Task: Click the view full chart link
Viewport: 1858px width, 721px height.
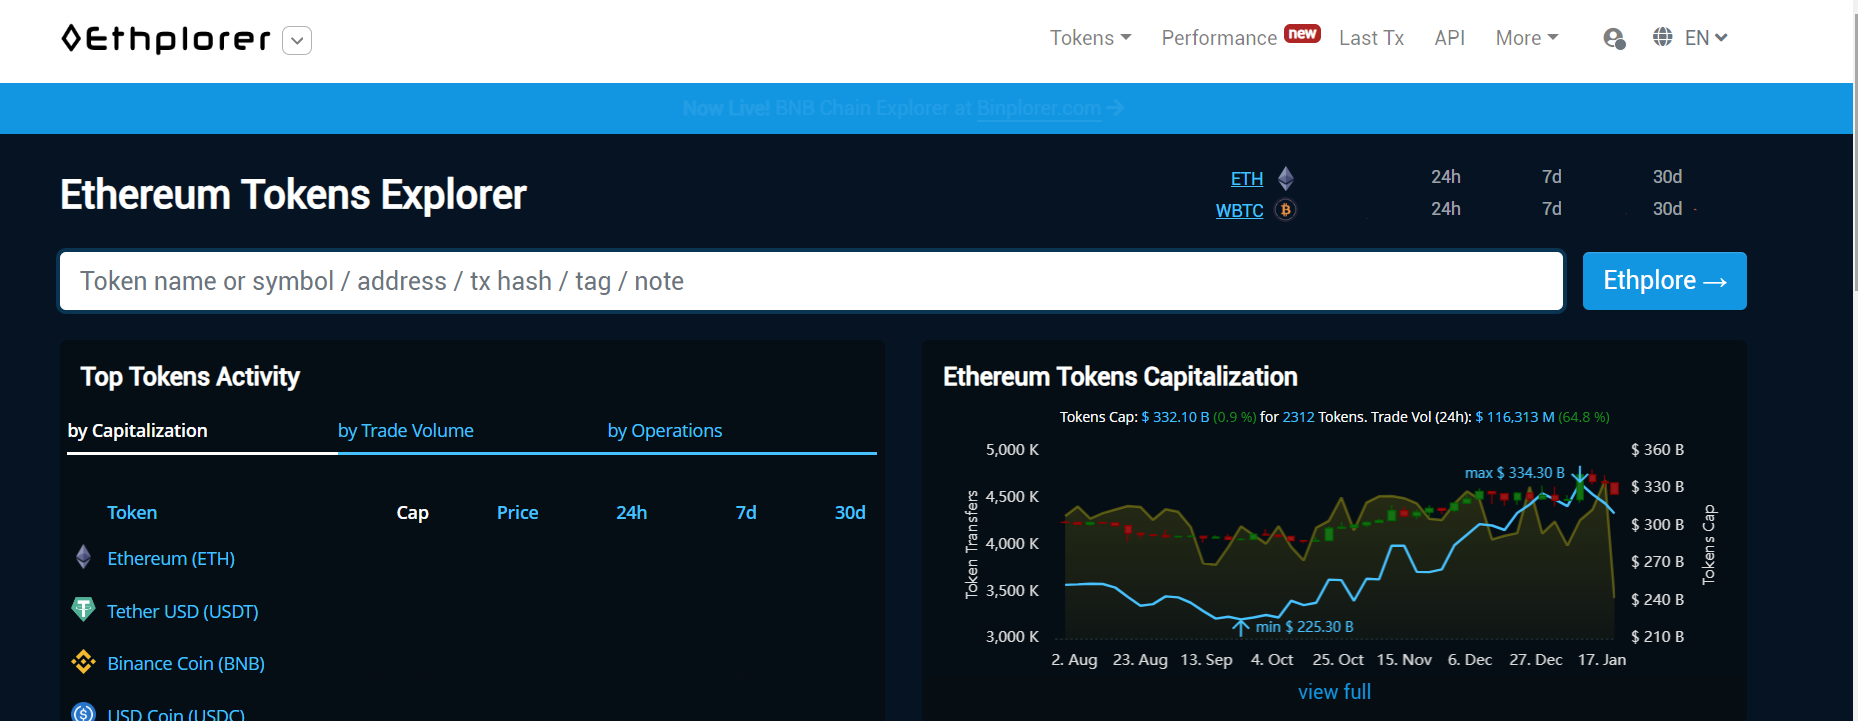Action: [1334, 692]
